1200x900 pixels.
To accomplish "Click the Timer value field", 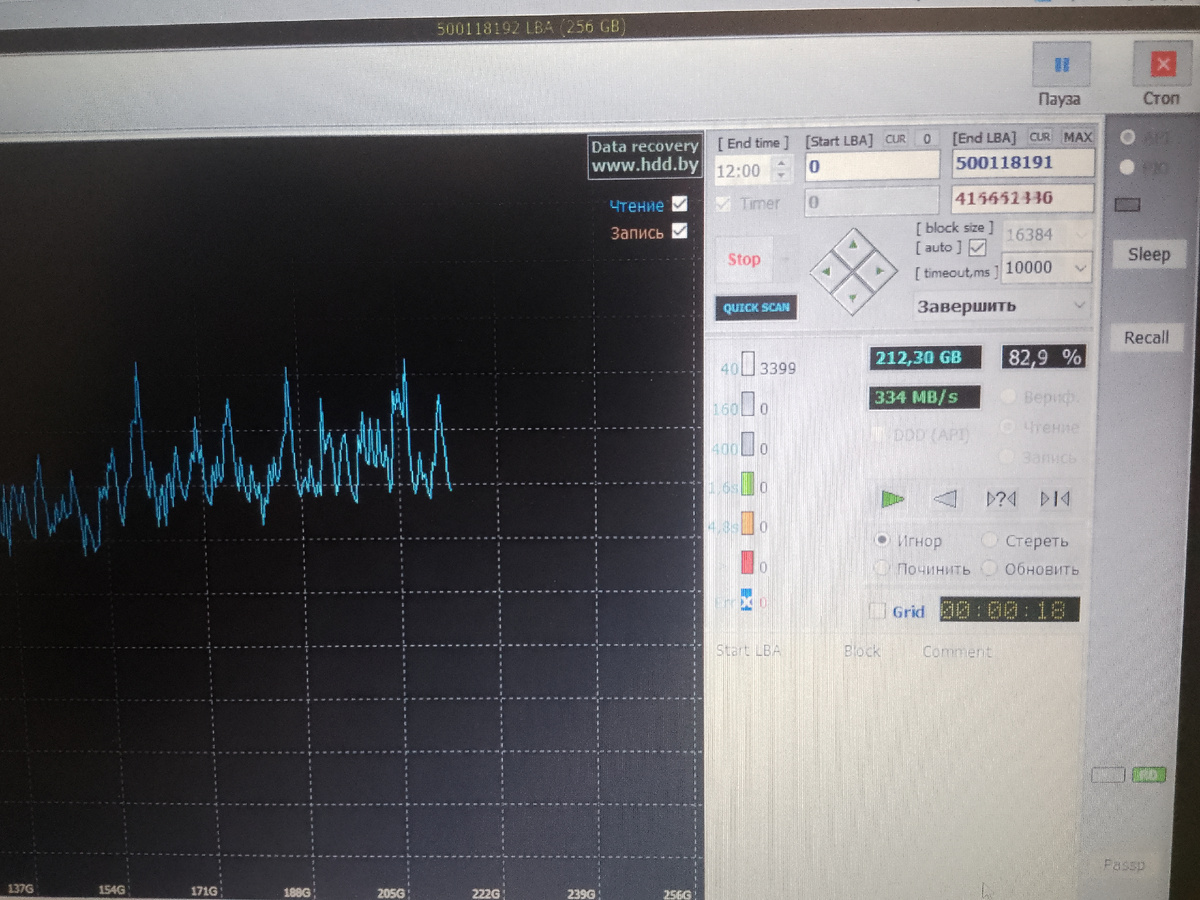I will tap(872, 202).
